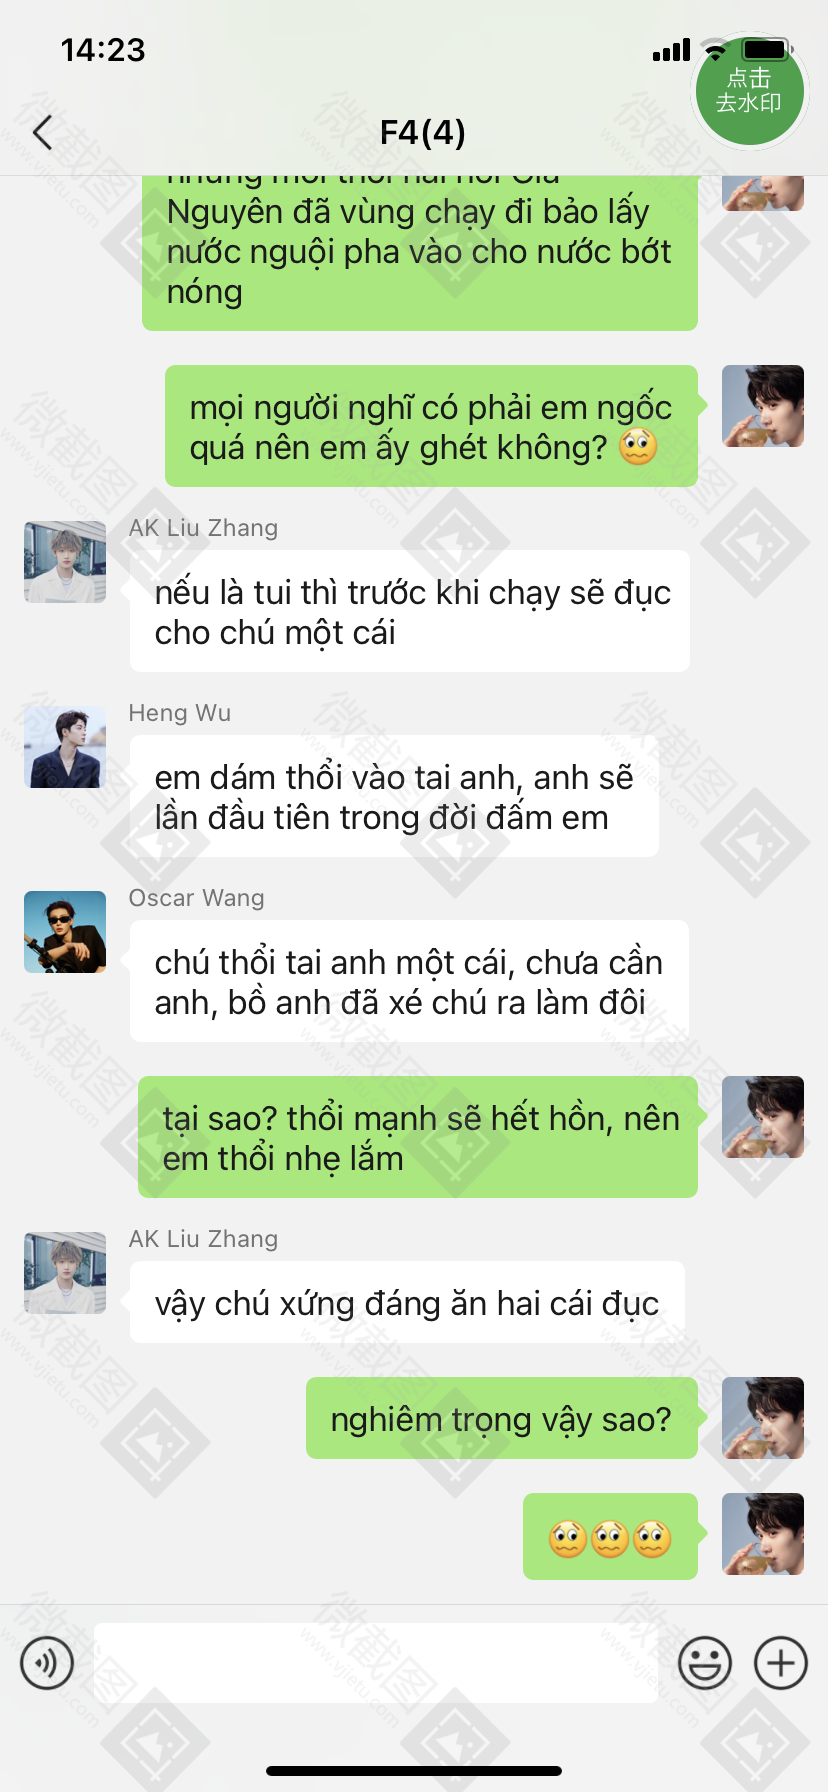
Task: Click the green remove watermark badge
Action: (x=750, y=90)
